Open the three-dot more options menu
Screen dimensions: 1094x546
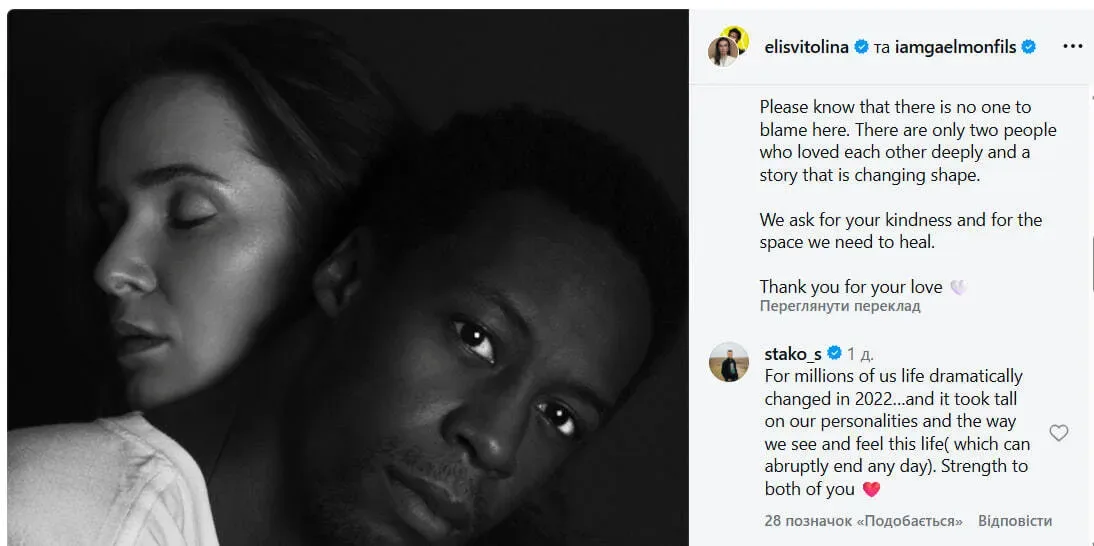(1072, 47)
